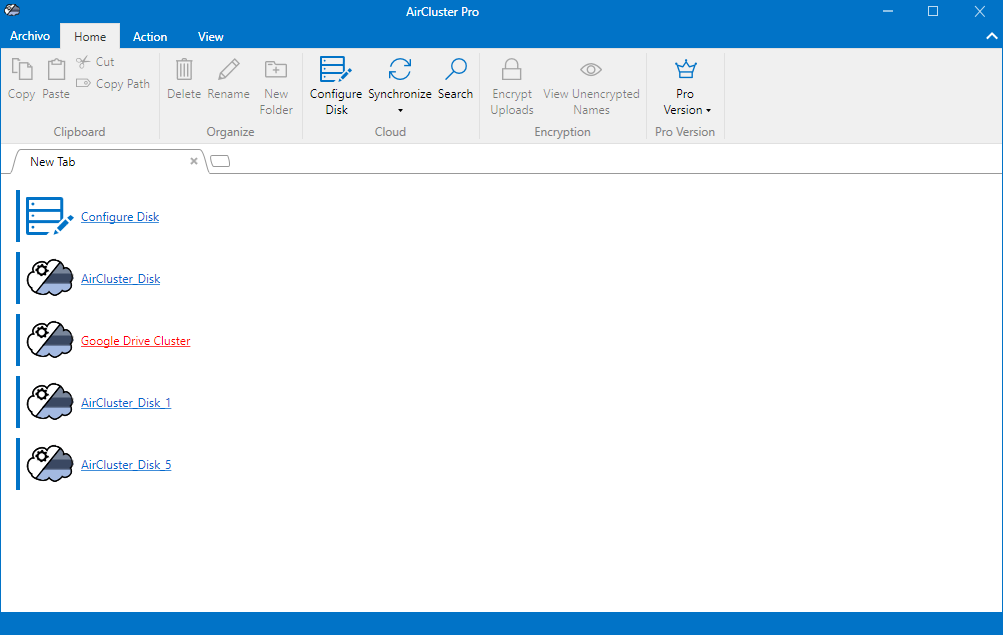The width and height of the screenshot is (1003, 635).
Task: Open the AirCluster_Disk_1 link
Action: (126, 403)
